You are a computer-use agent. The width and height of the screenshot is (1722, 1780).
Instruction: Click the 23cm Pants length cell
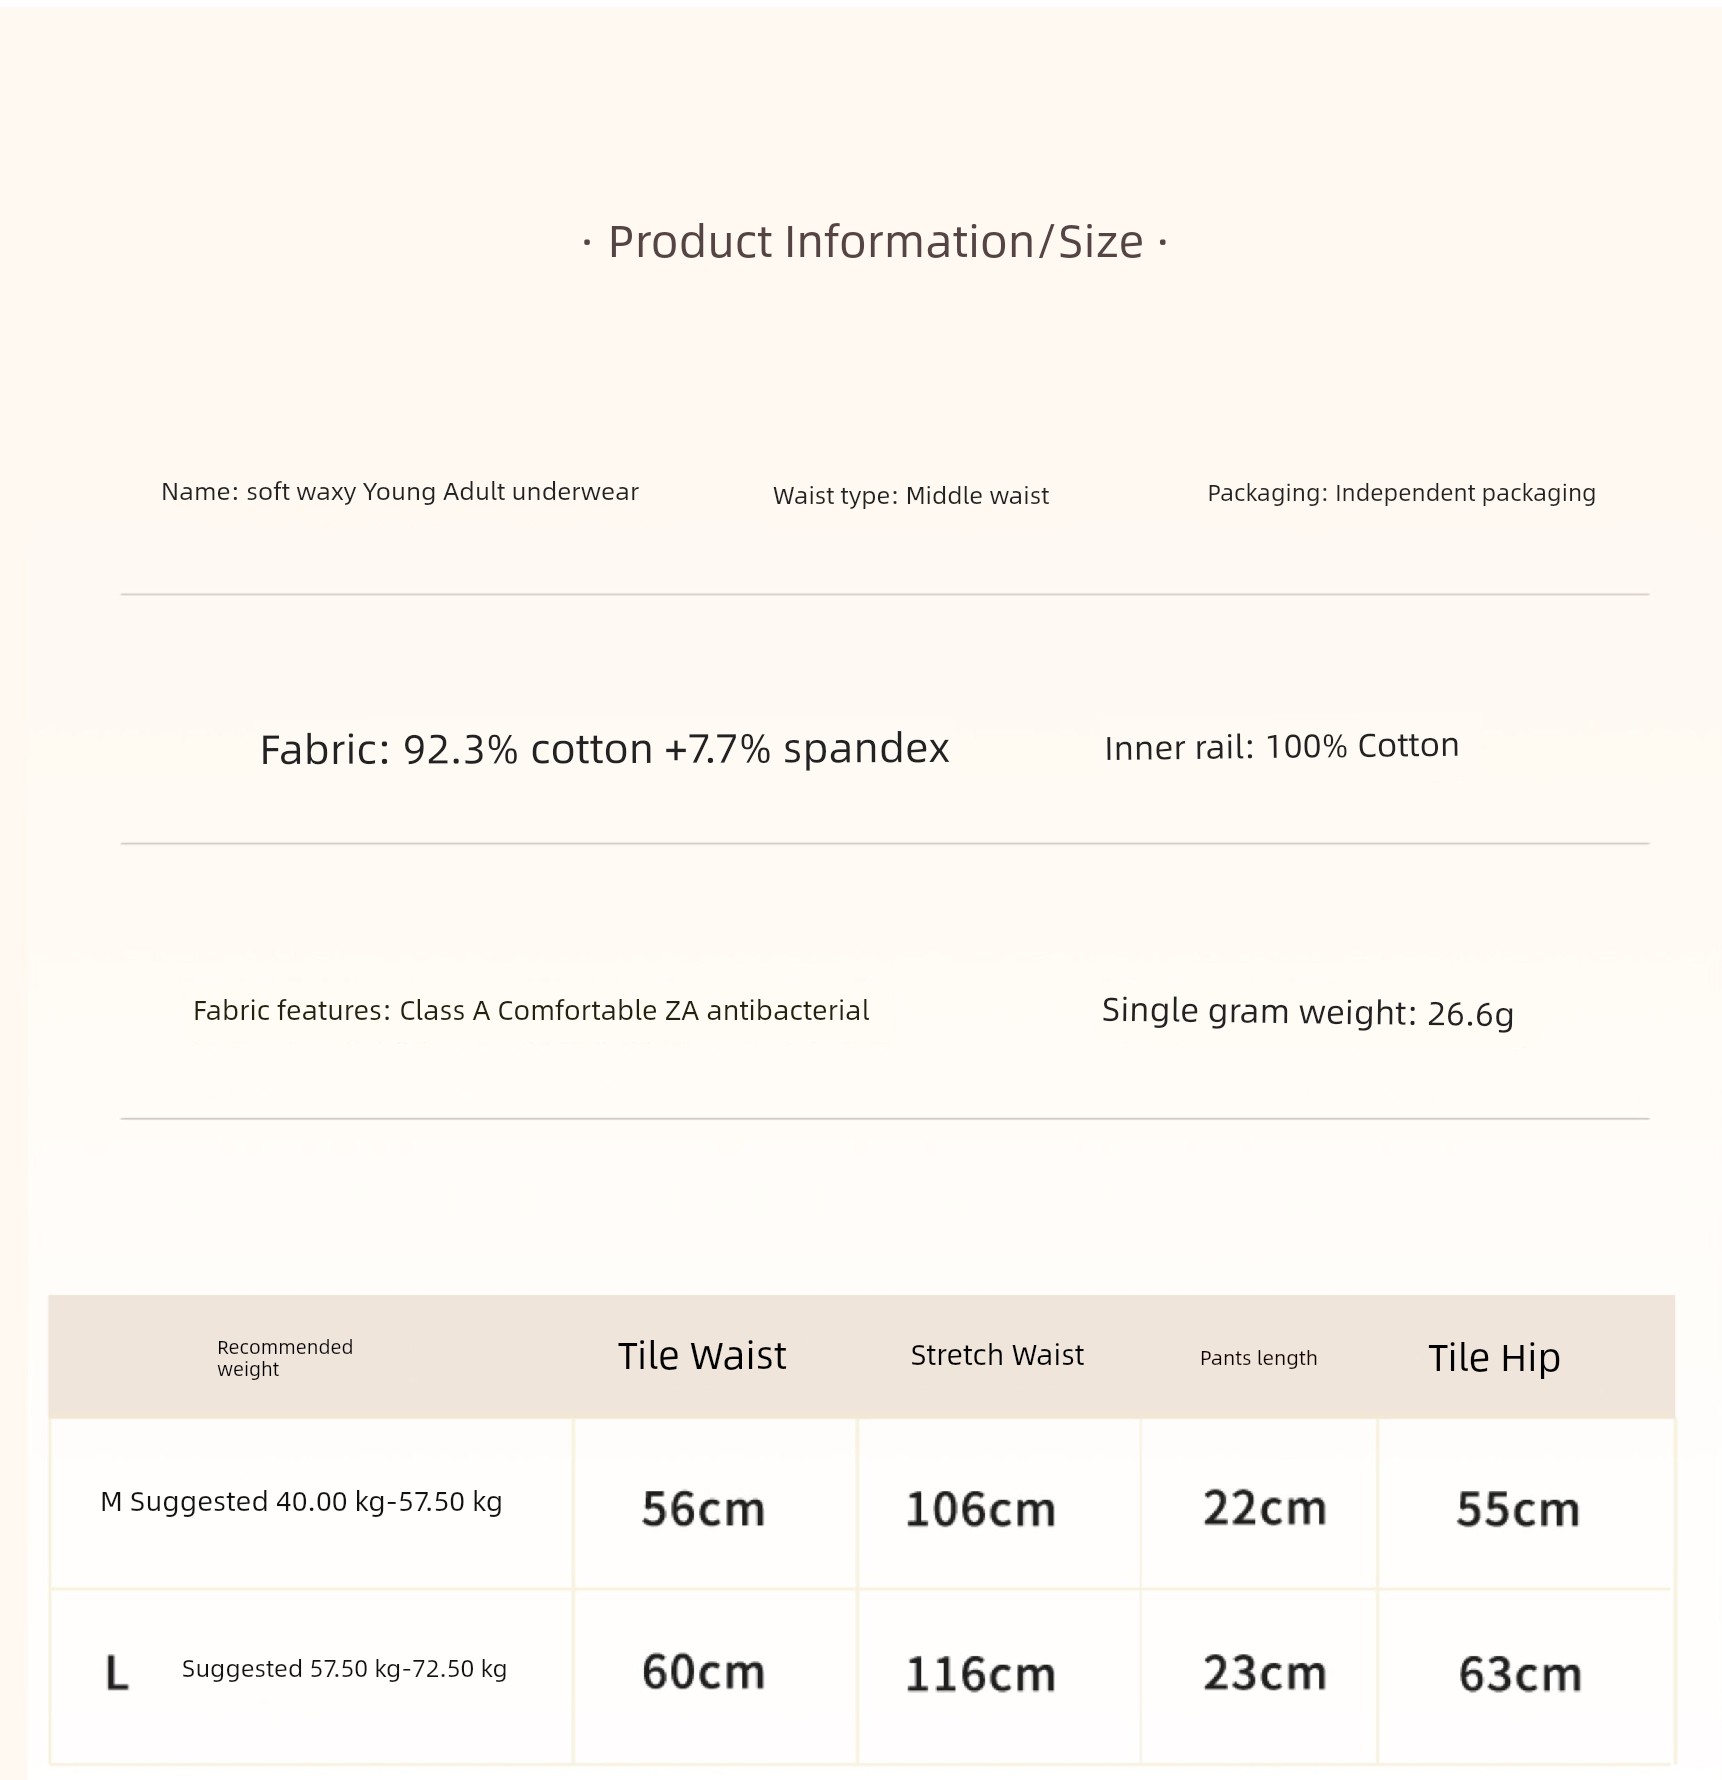pyautogui.click(x=1264, y=1673)
